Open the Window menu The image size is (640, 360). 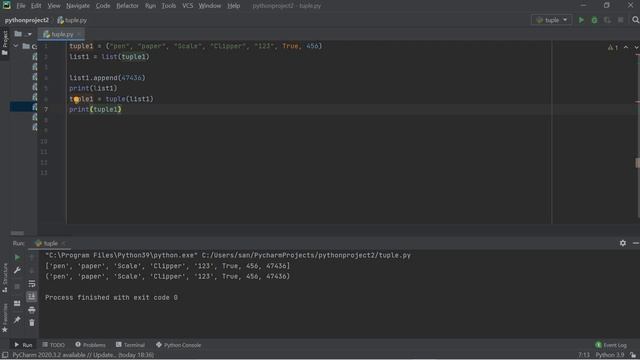click(x=210, y=6)
